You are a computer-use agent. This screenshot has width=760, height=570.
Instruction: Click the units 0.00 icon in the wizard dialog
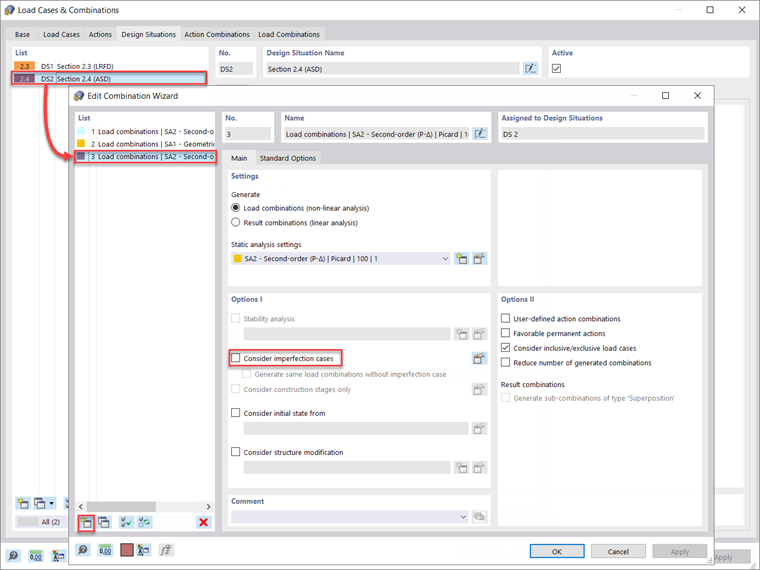coord(105,550)
